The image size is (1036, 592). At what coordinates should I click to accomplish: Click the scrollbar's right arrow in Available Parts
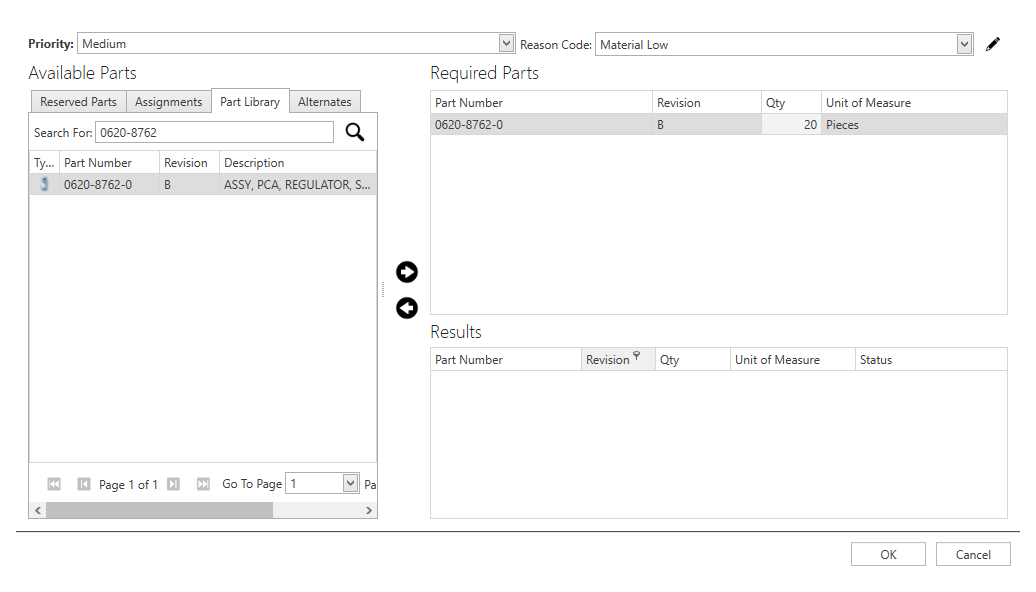click(x=369, y=510)
